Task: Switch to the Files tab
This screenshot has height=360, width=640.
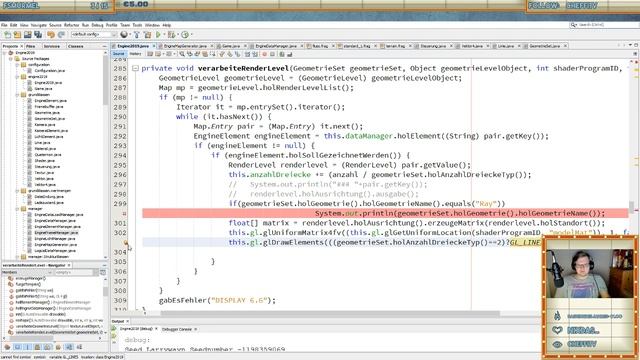Action: [31, 46]
